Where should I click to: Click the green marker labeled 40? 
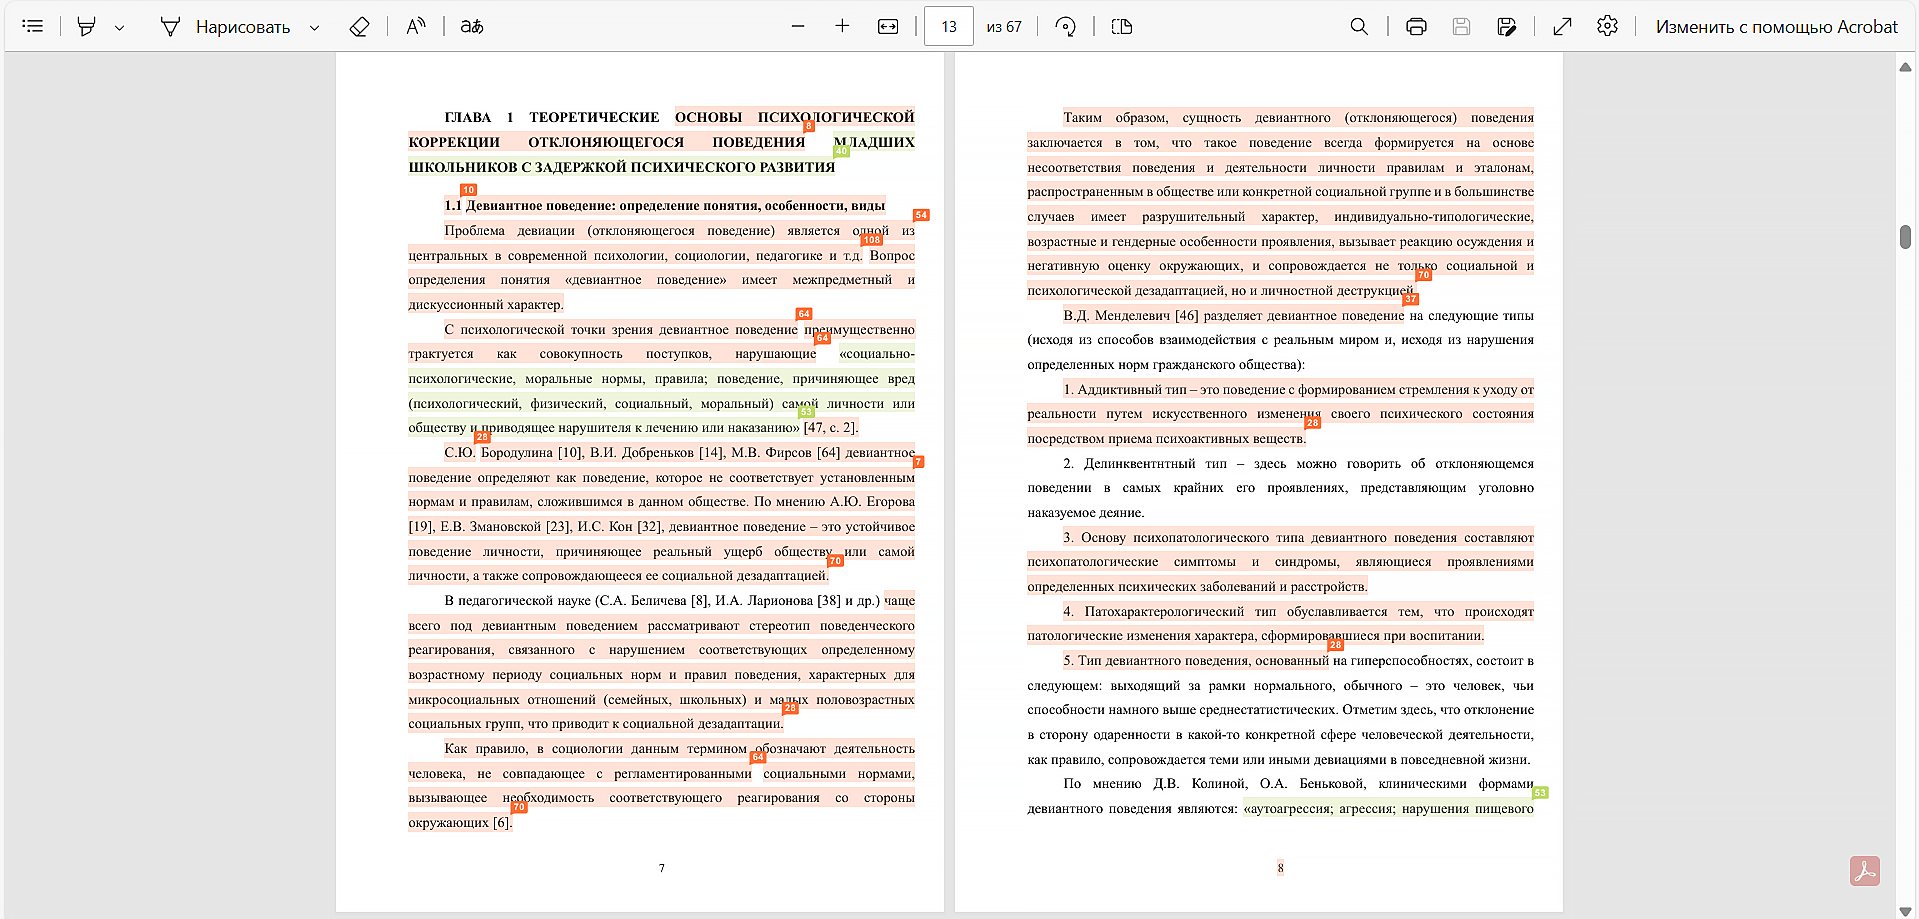(x=841, y=151)
